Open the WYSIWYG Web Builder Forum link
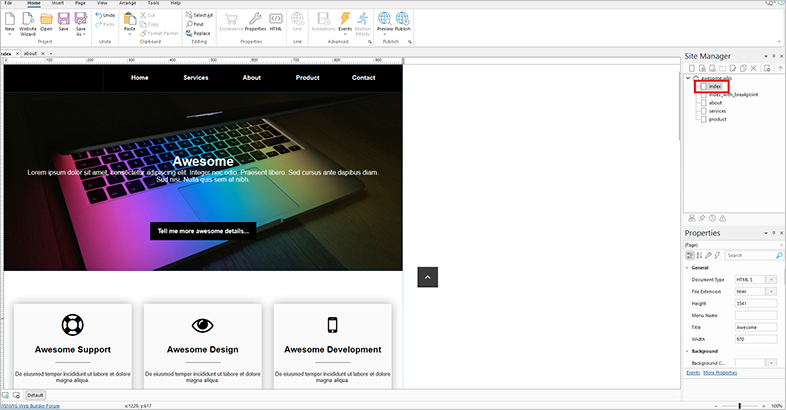The width and height of the screenshot is (786, 410). click(x=30, y=406)
